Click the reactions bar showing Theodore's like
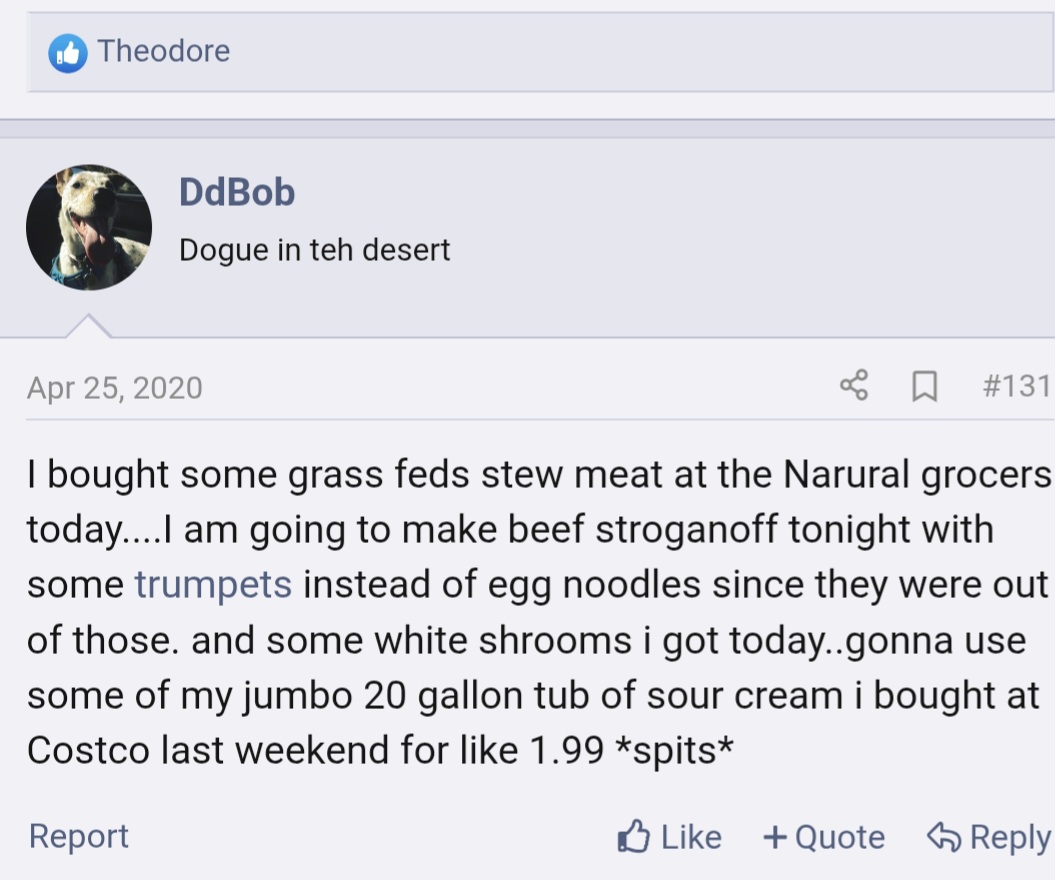 coord(600,52)
